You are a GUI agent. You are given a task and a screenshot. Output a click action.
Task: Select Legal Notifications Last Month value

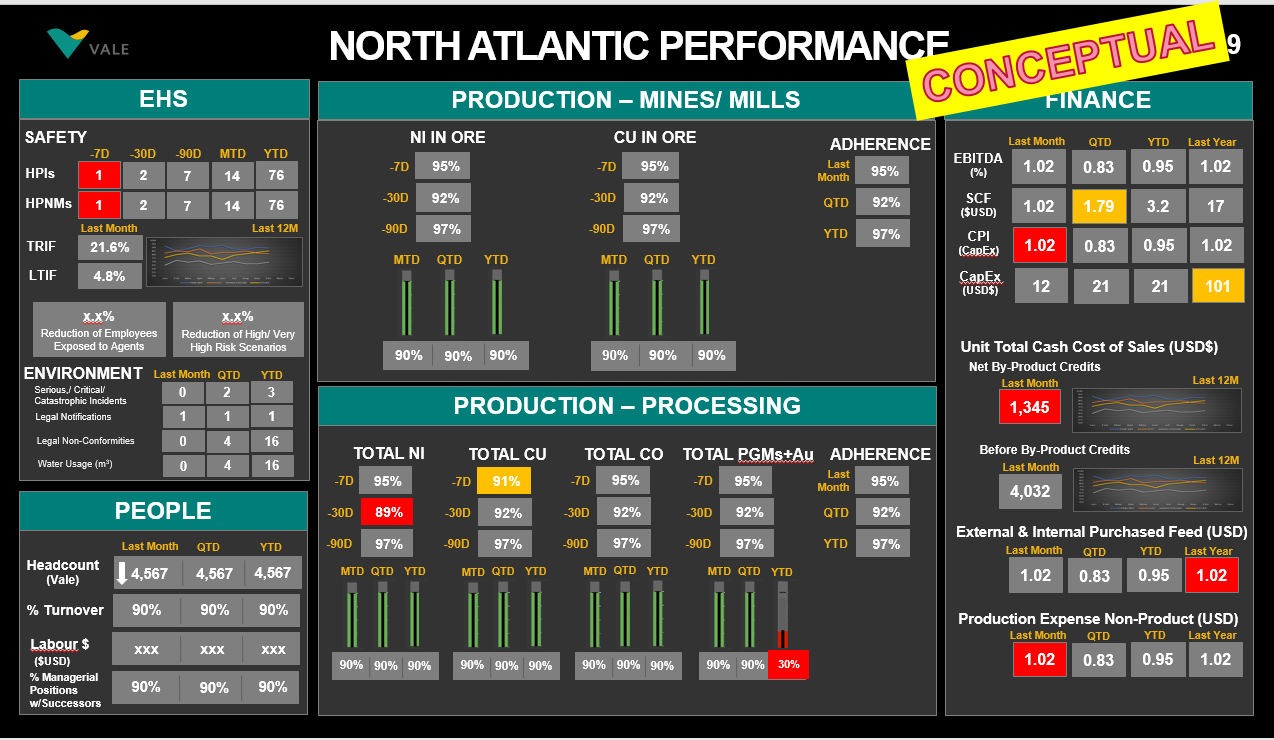183,416
